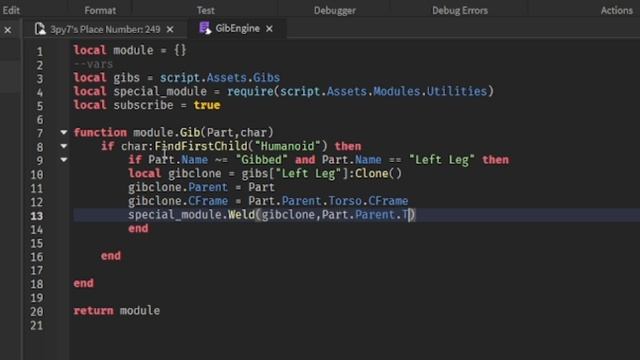Click the 'end' keyword on line 16

coord(111,256)
